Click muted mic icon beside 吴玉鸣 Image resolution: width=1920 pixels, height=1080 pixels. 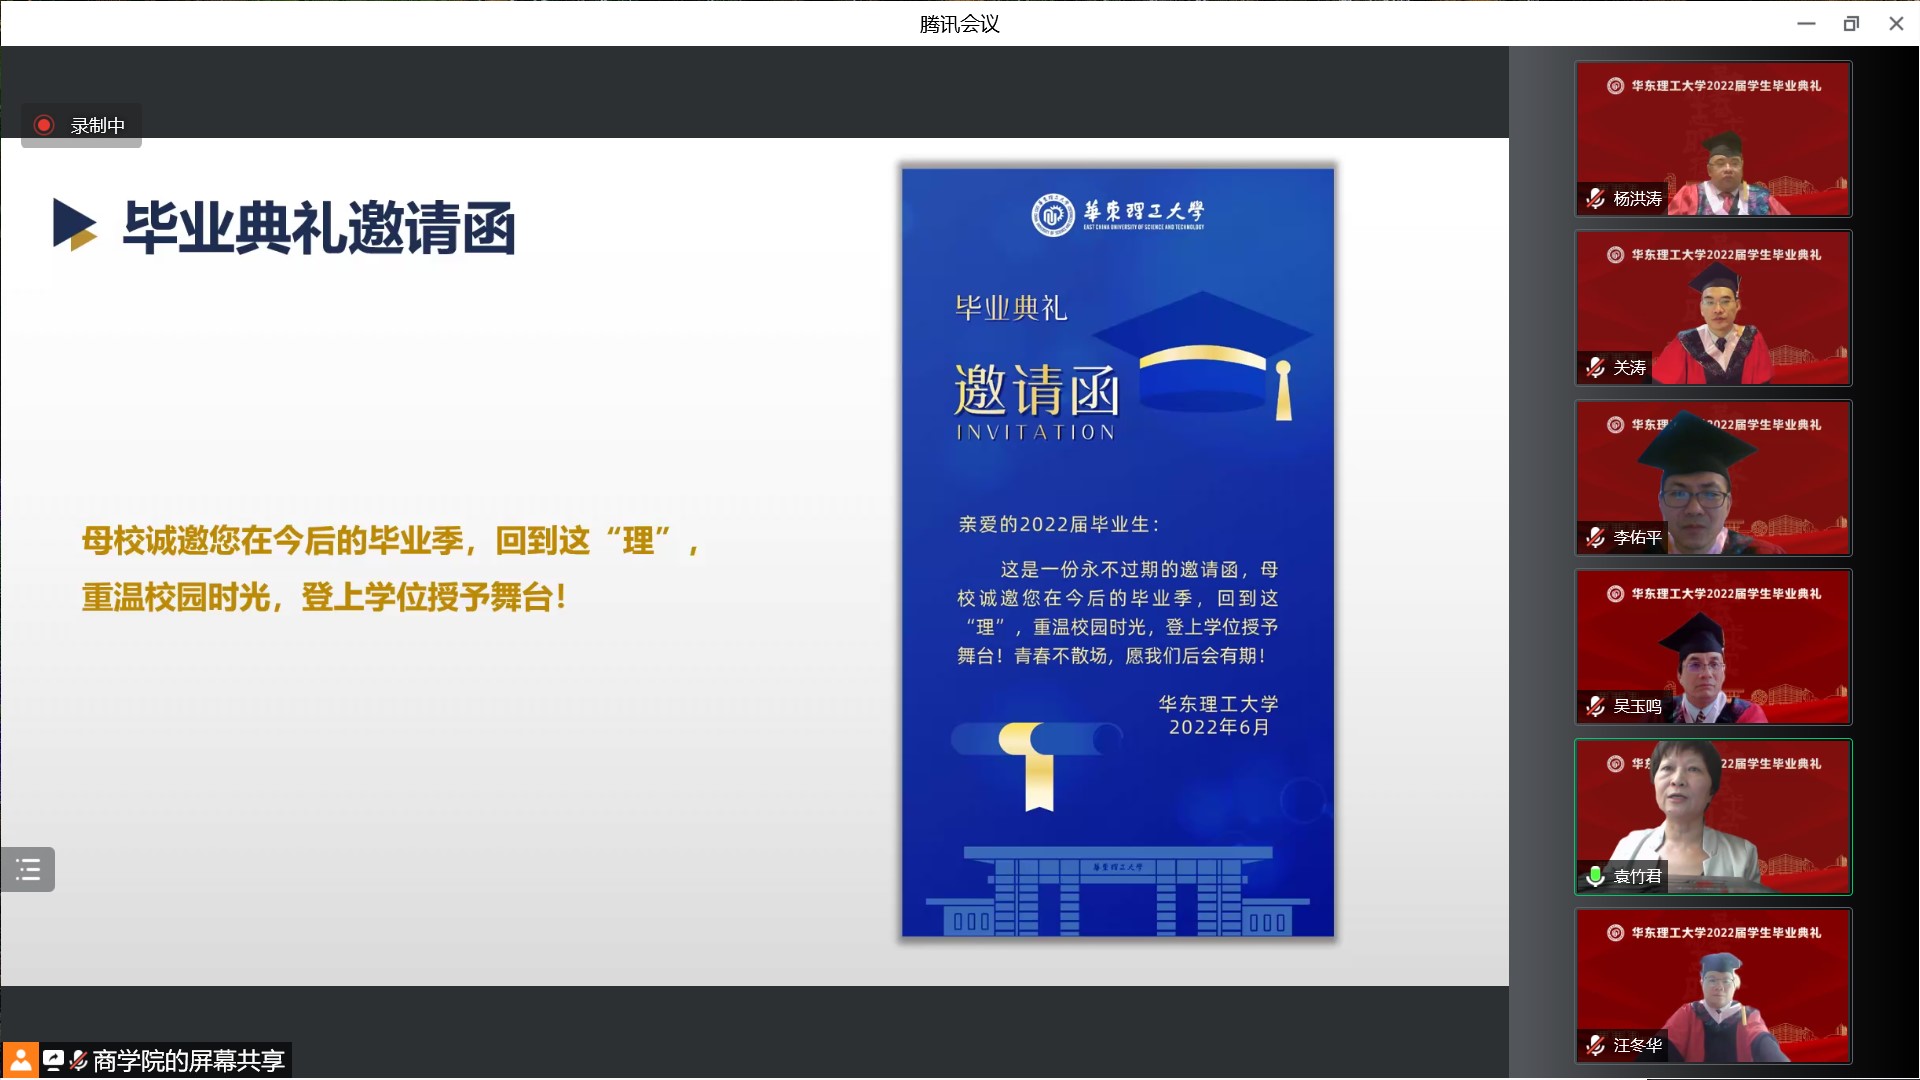pos(1596,707)
